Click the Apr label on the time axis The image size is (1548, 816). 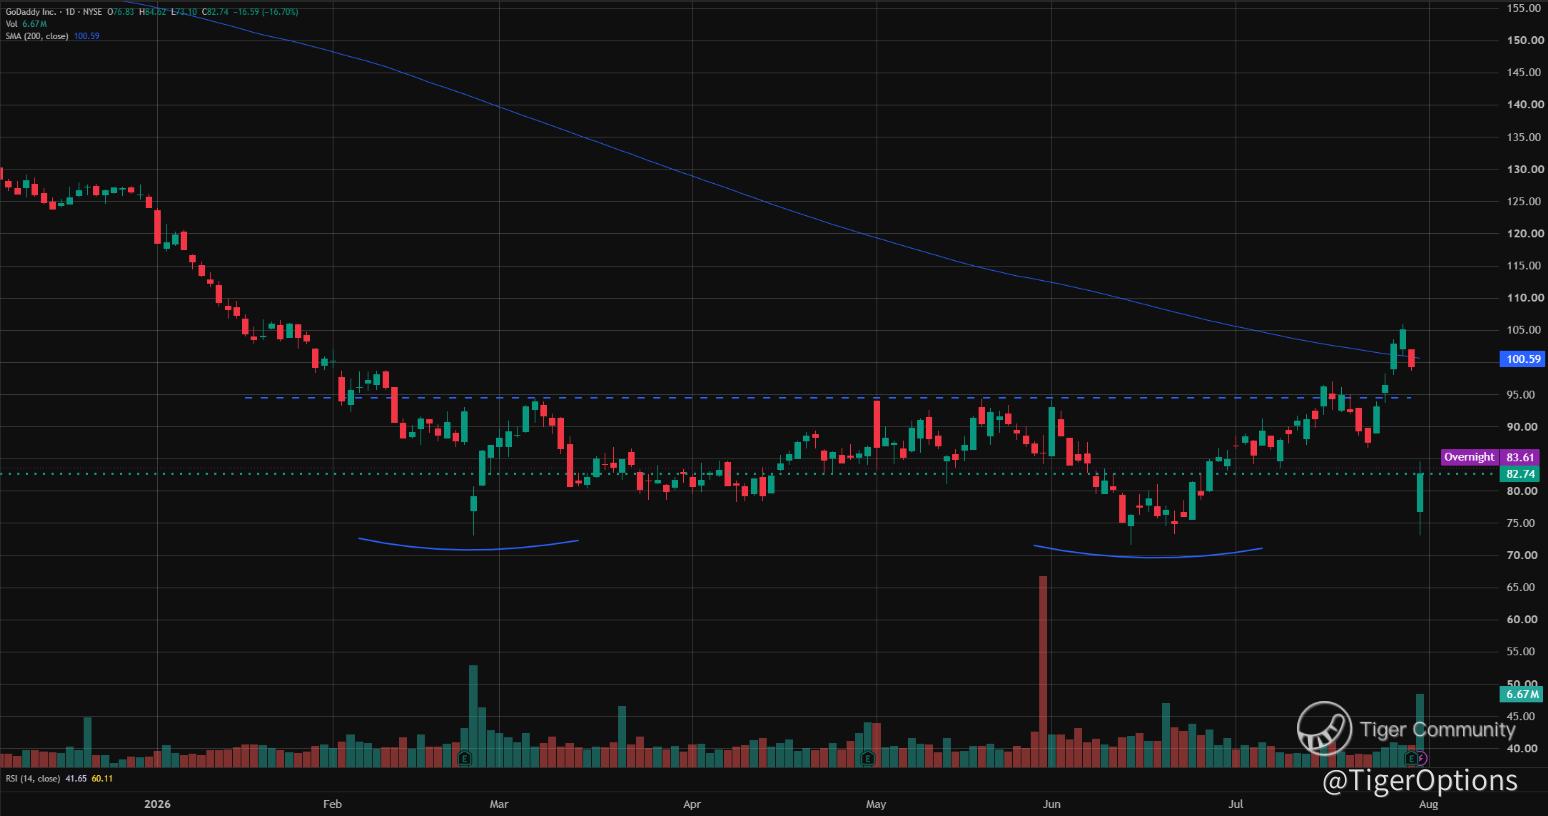692,803
